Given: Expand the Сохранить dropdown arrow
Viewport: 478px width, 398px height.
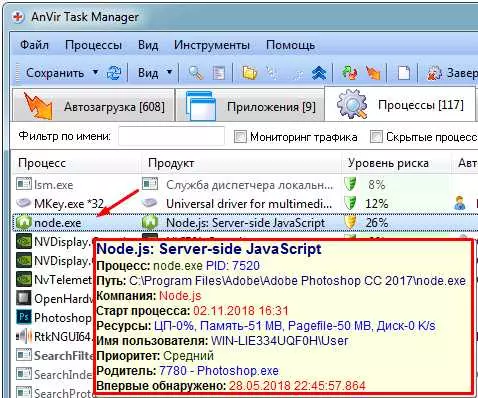Looking at the screenshot, I should [95, 72].
